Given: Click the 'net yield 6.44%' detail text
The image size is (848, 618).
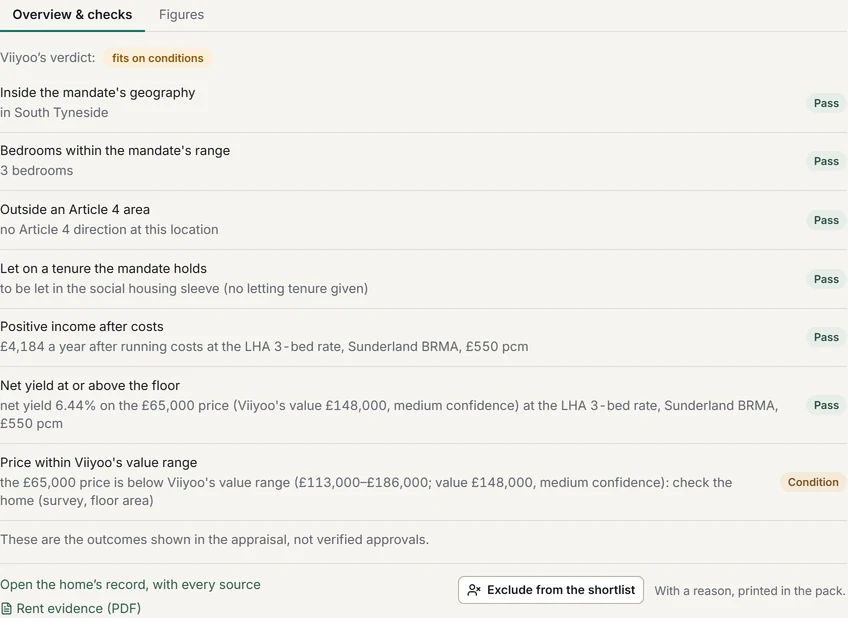Looking at the screenshot, I should click(x=389, y=414).
